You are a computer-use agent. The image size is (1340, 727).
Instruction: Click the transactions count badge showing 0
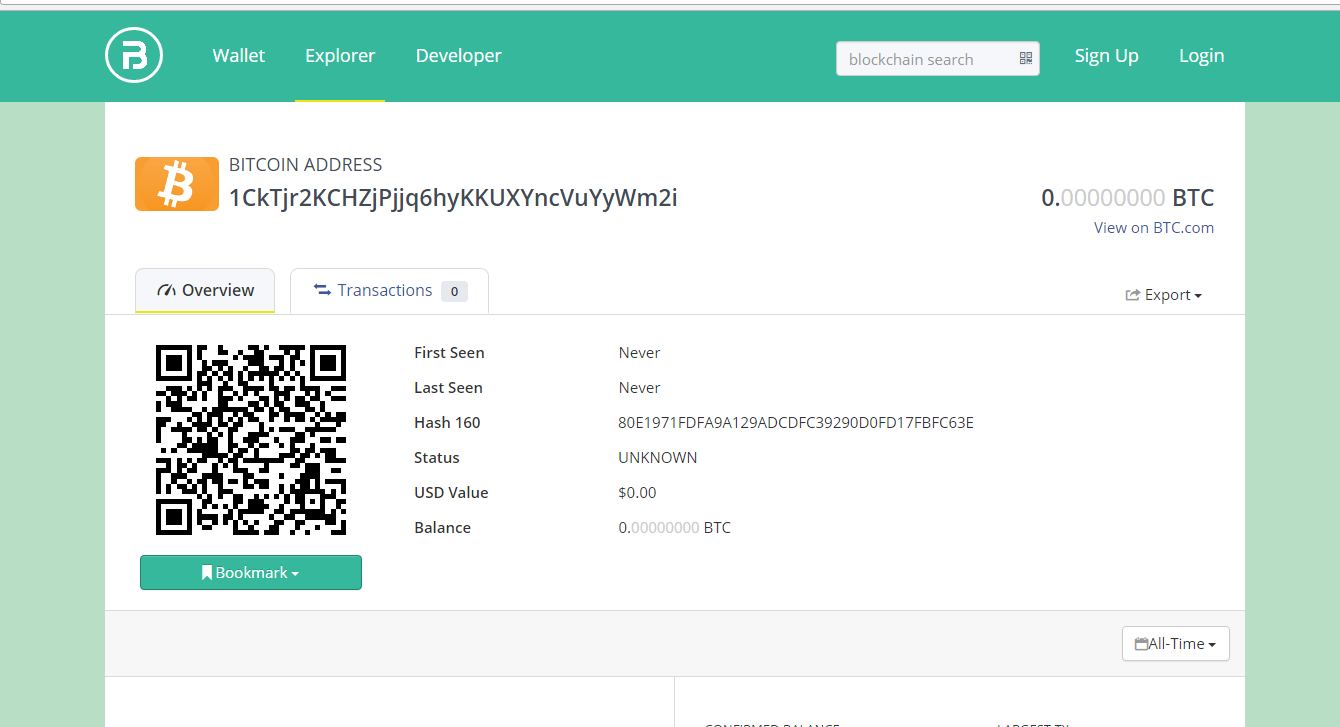(454, 291)
